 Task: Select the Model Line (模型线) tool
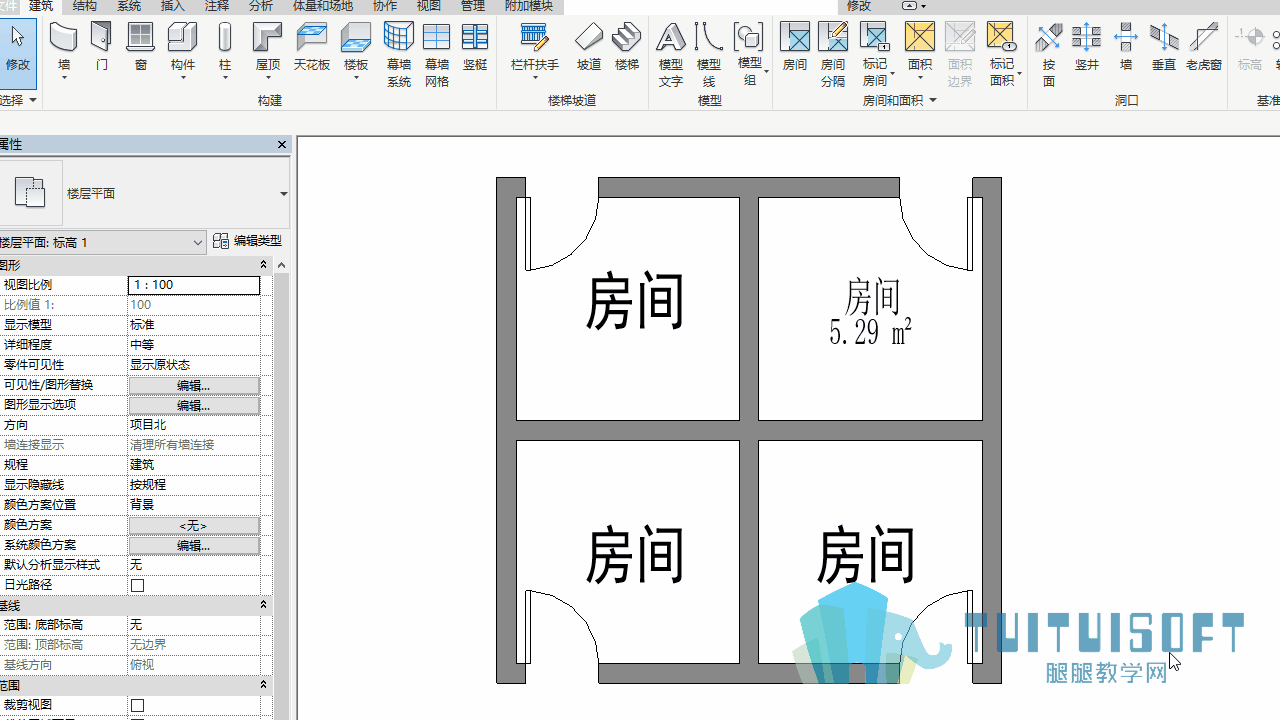pos(709,54)
